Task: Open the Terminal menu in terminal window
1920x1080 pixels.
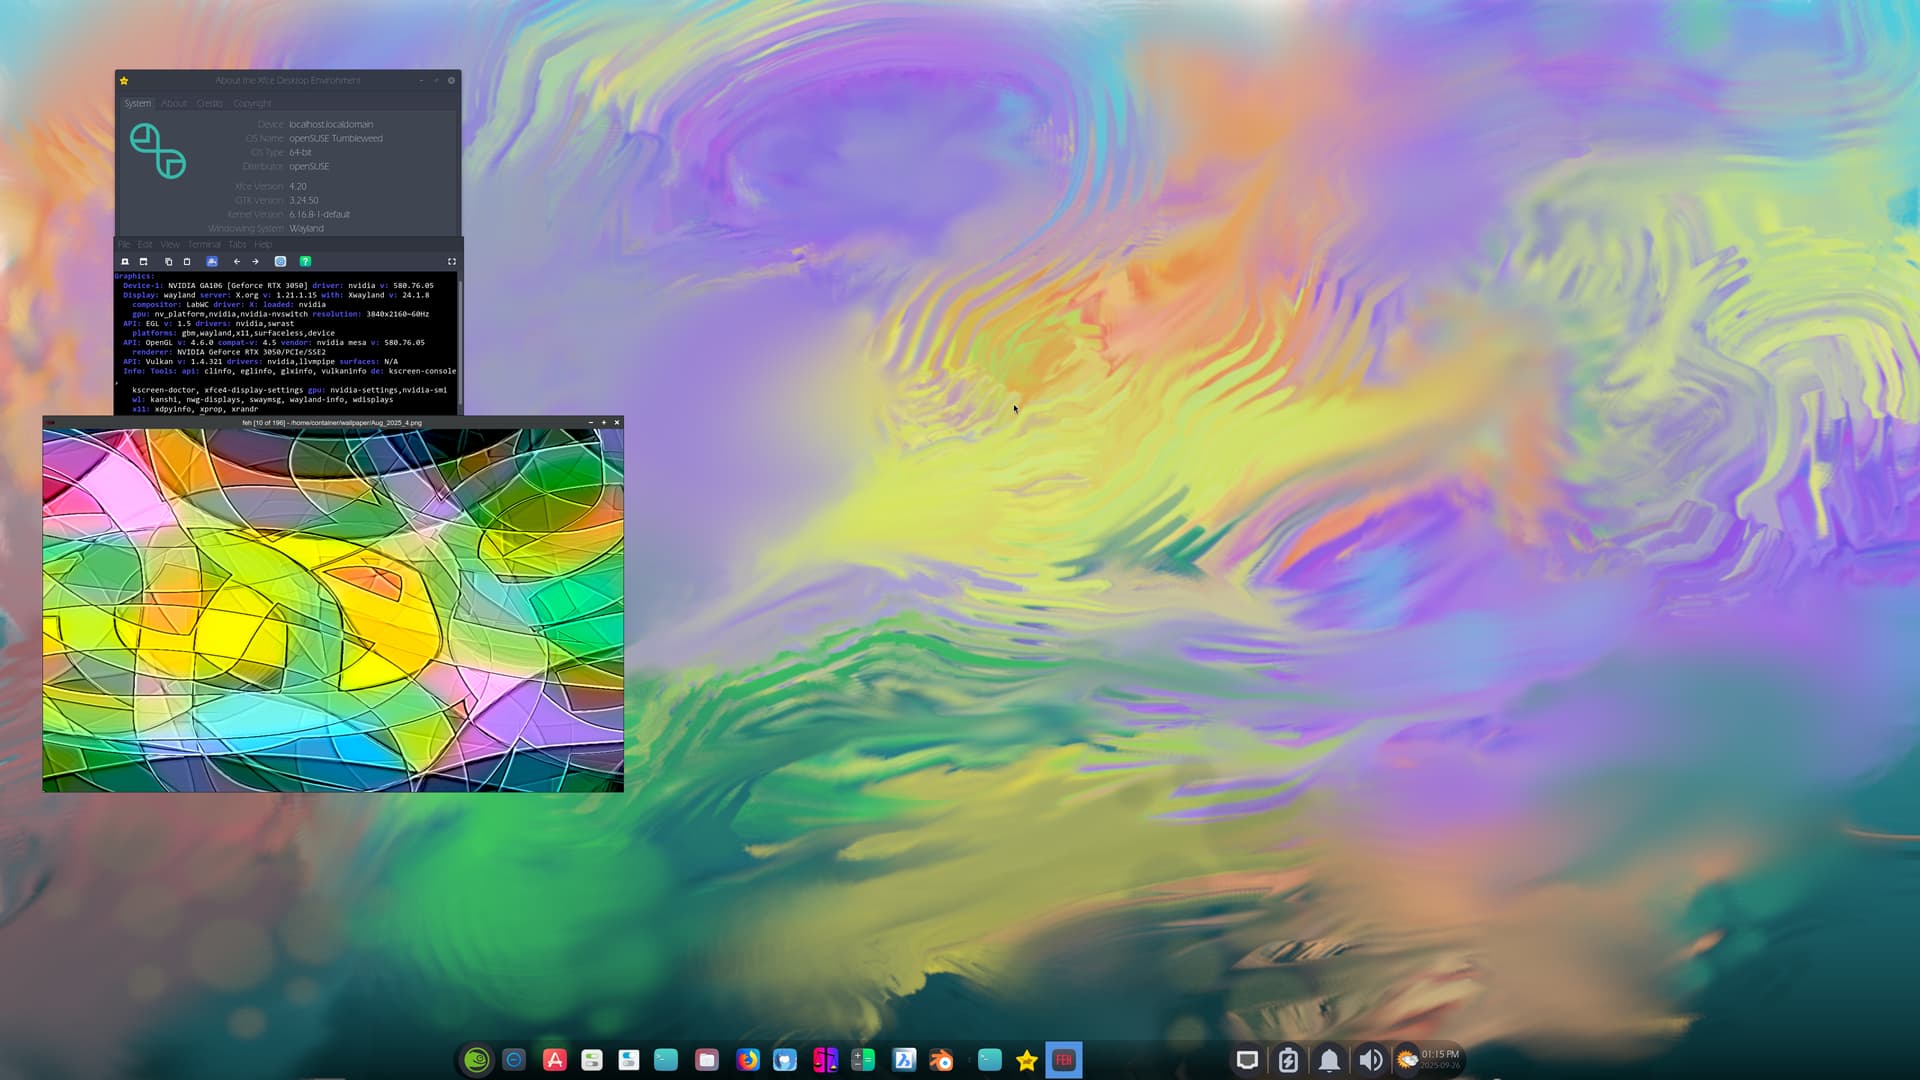Action: tap(204, 244)
